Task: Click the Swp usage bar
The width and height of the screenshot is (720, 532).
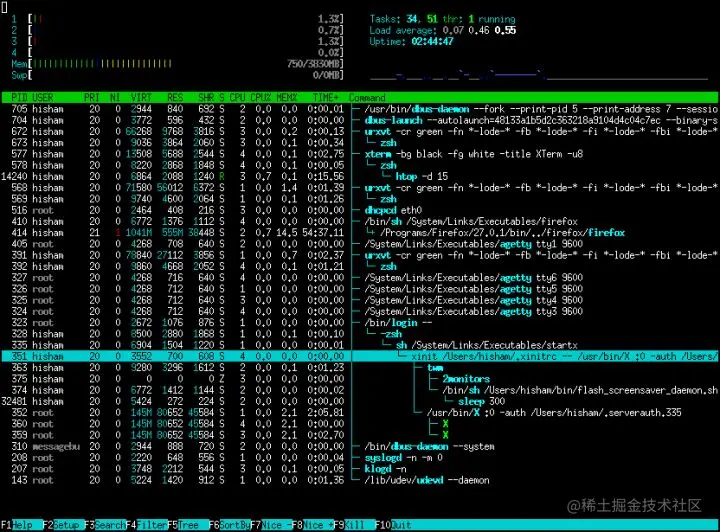Action: click(178, 75)
